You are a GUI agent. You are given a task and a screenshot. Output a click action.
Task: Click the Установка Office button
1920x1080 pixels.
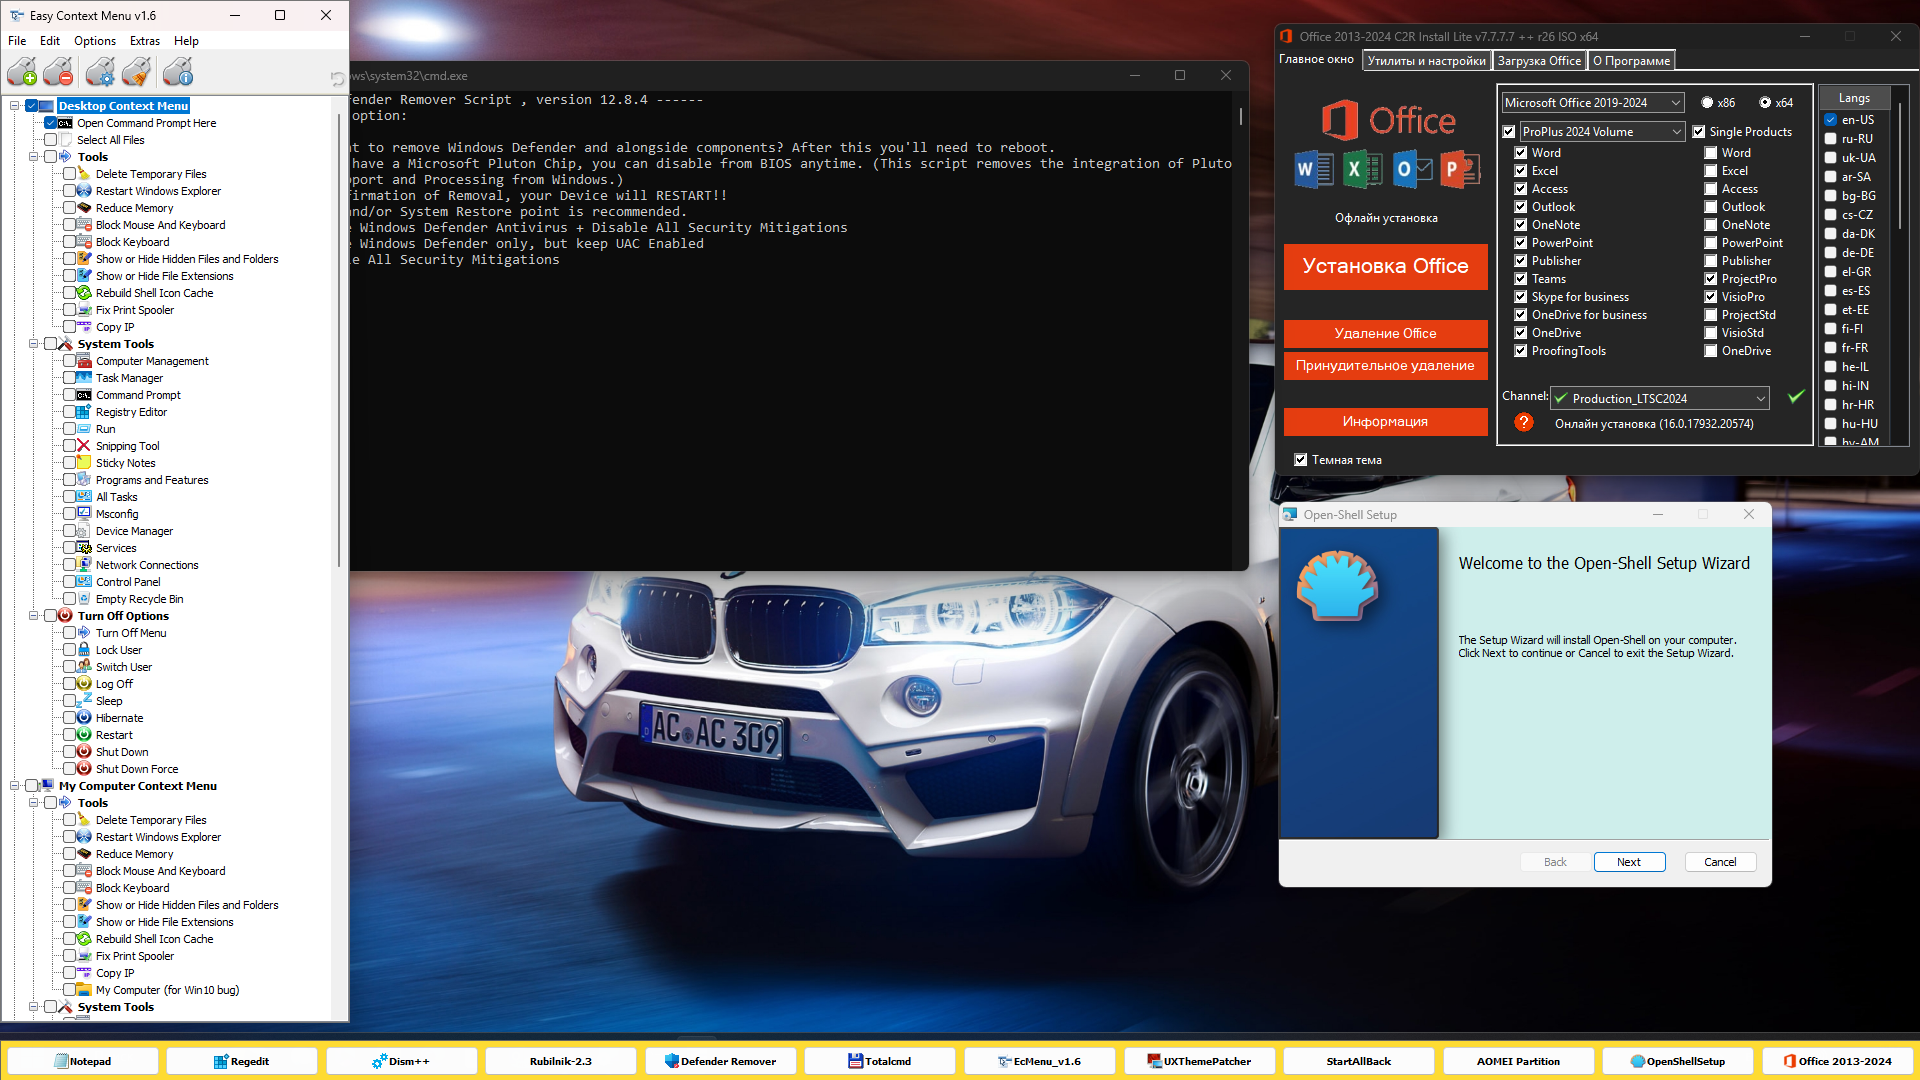[x=1385, y=266]
